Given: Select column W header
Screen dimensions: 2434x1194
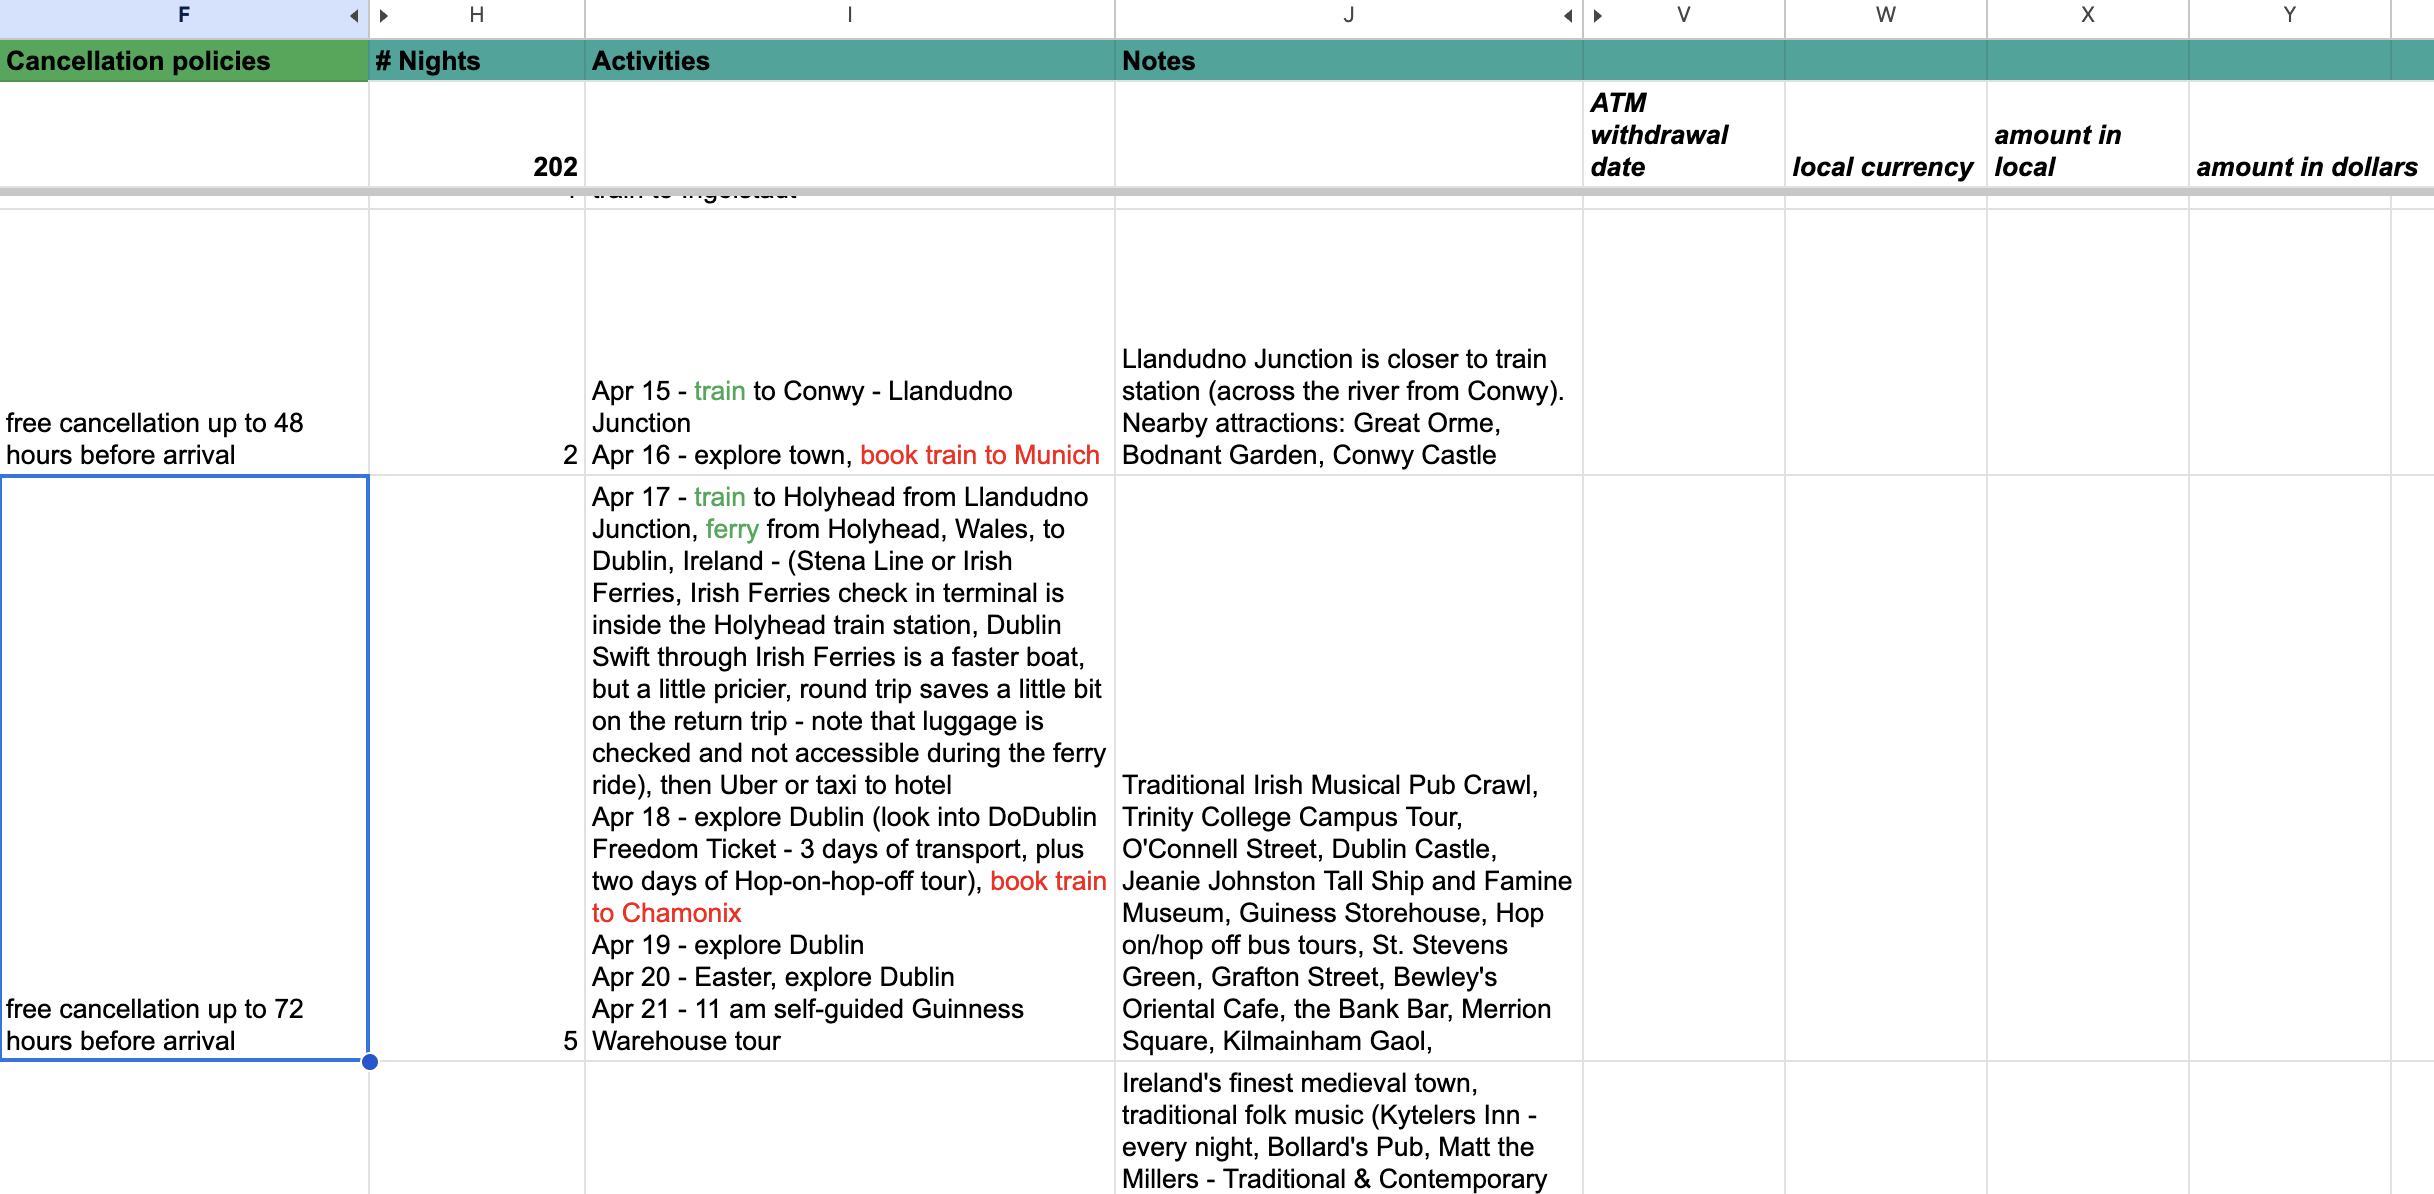Looking at the screenshot, I should (x=1885, y=15).
